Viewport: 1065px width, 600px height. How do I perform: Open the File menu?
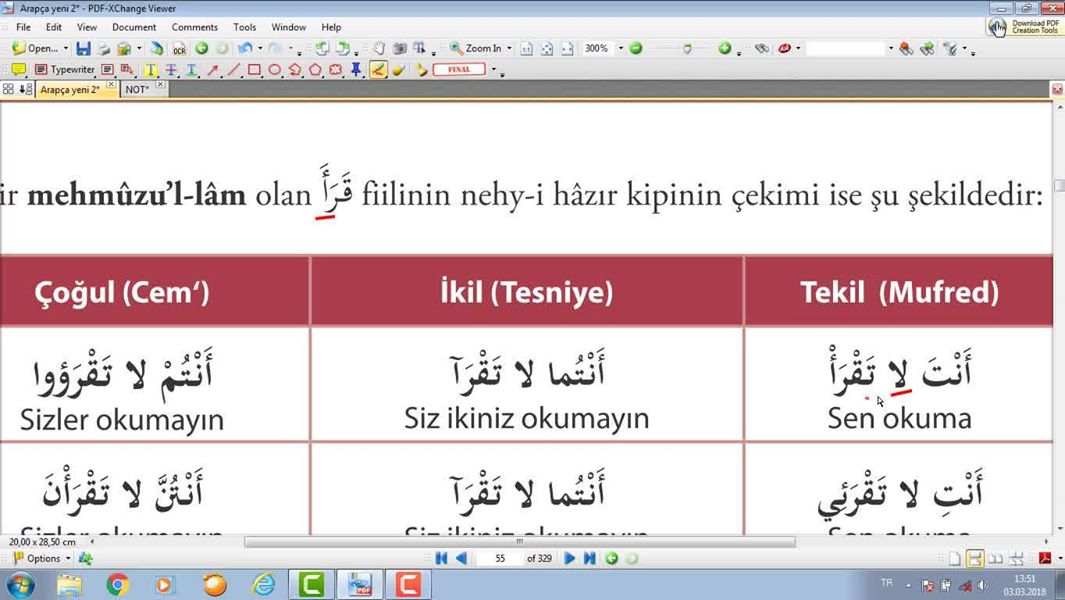pos(23,27)
